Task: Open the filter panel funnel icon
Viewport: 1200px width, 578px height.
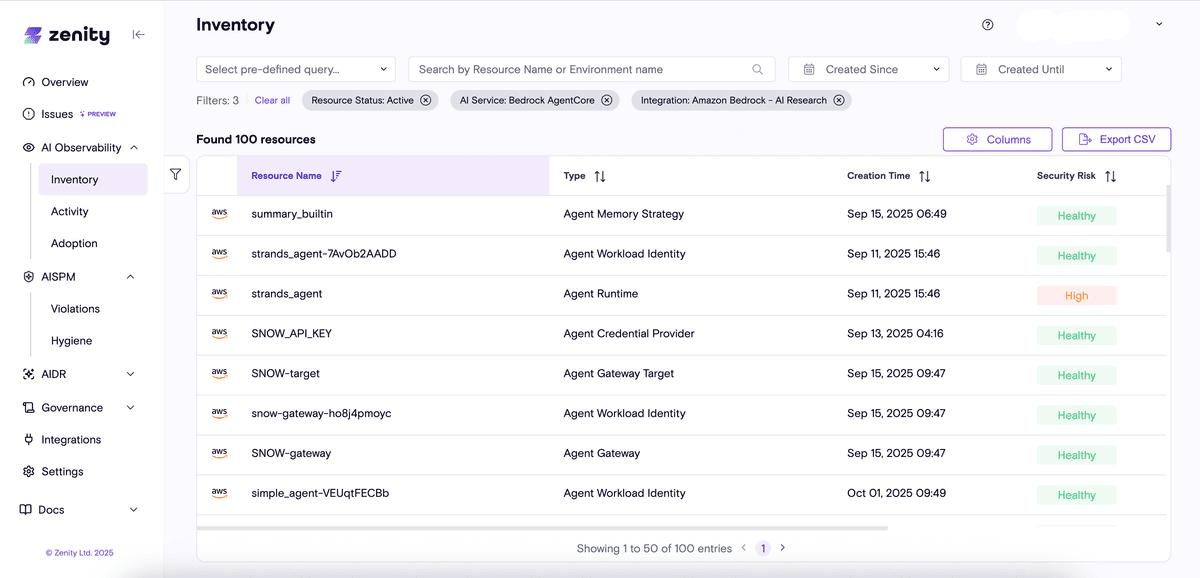Action: (176, 174)
